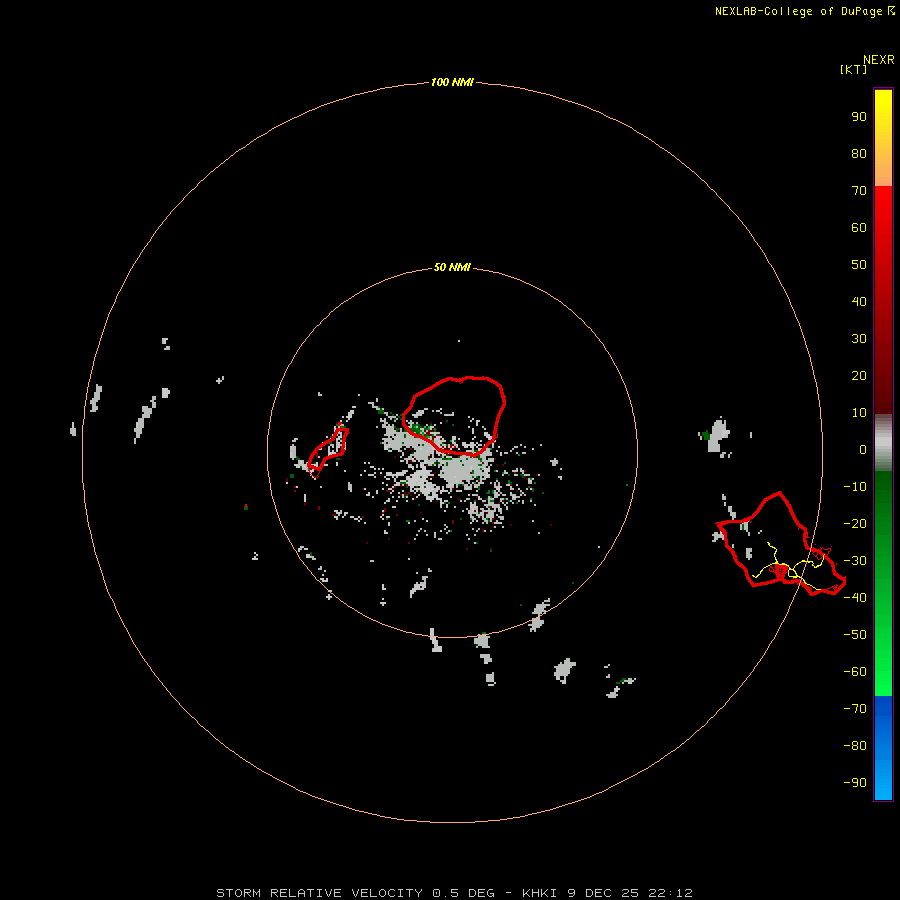Image resolution: width=900 pixels, height=900 pixels.
Task: Click the -40 knot scale value
Action: tap(855, 598)
